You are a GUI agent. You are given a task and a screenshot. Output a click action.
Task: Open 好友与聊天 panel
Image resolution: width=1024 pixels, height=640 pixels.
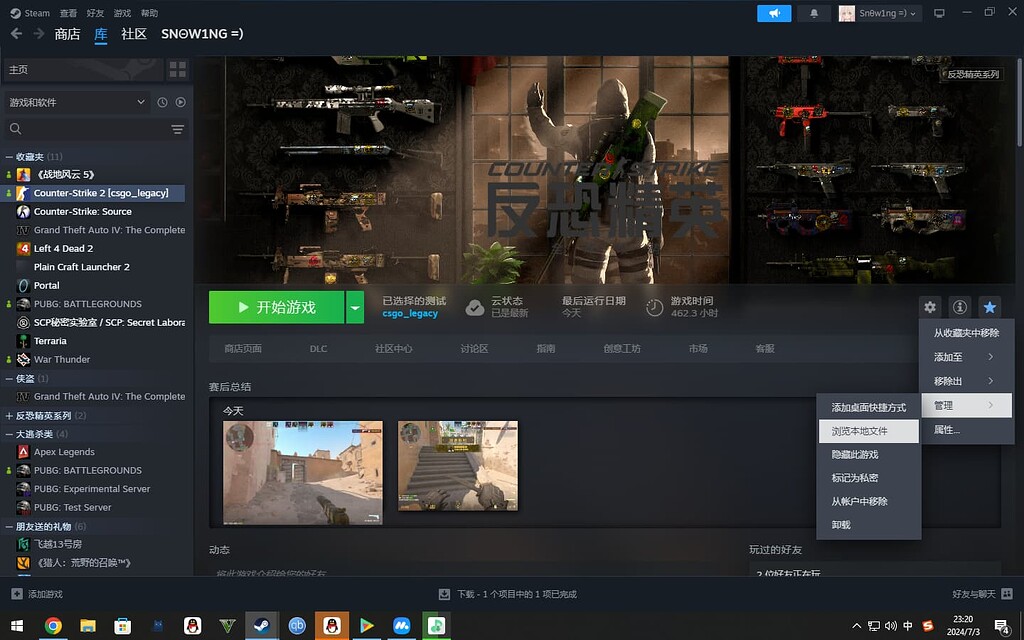(982, 594)
